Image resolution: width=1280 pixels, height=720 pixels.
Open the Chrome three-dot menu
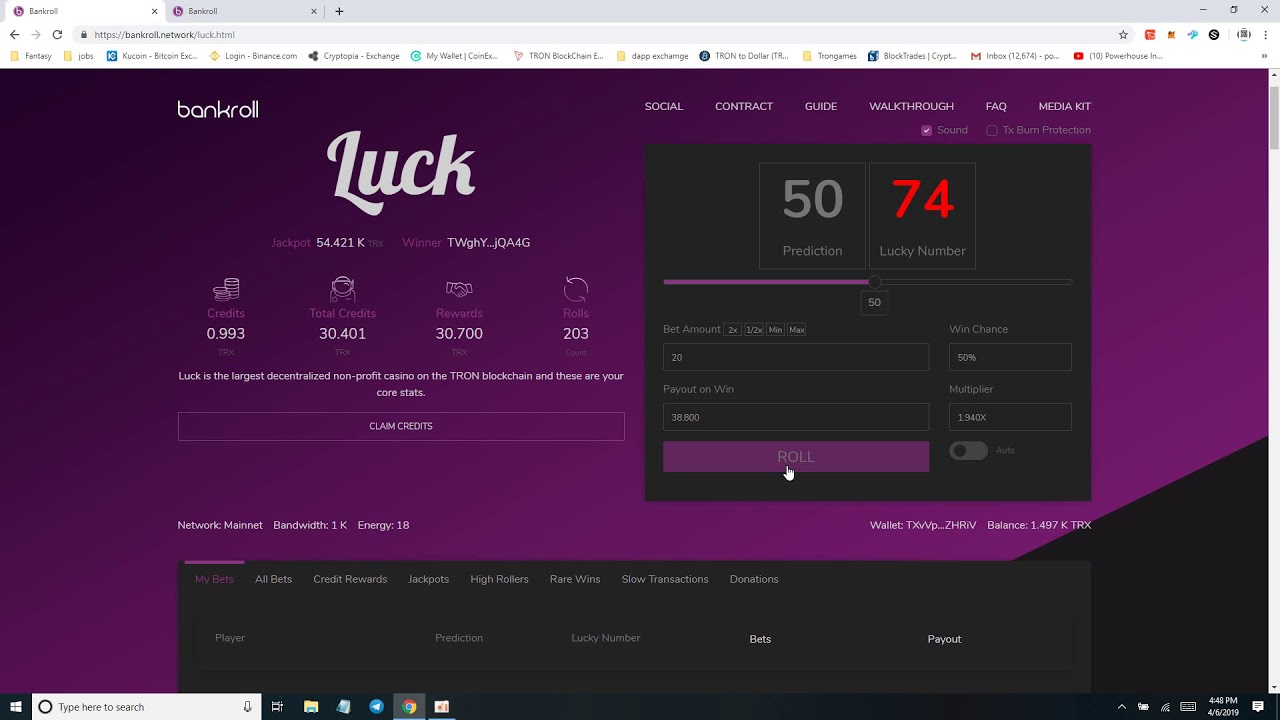[1266, 34]
